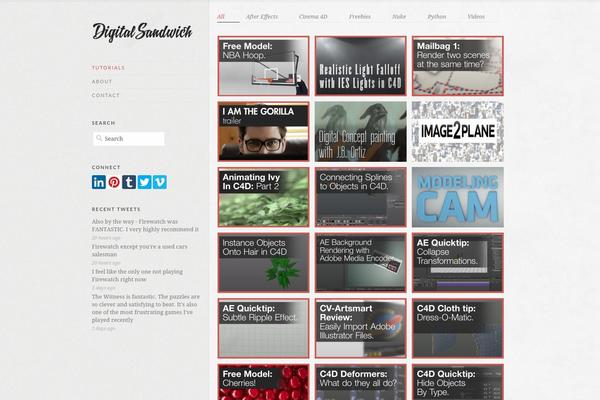Click the magnifier icon in search box

pyautogui.click(x=99, y=138)
